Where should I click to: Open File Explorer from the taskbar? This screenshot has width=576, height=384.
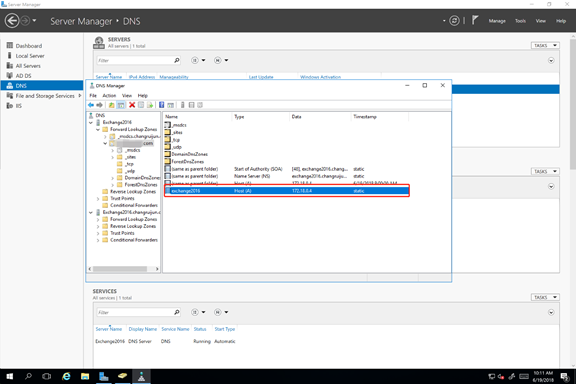pos(85,376)
